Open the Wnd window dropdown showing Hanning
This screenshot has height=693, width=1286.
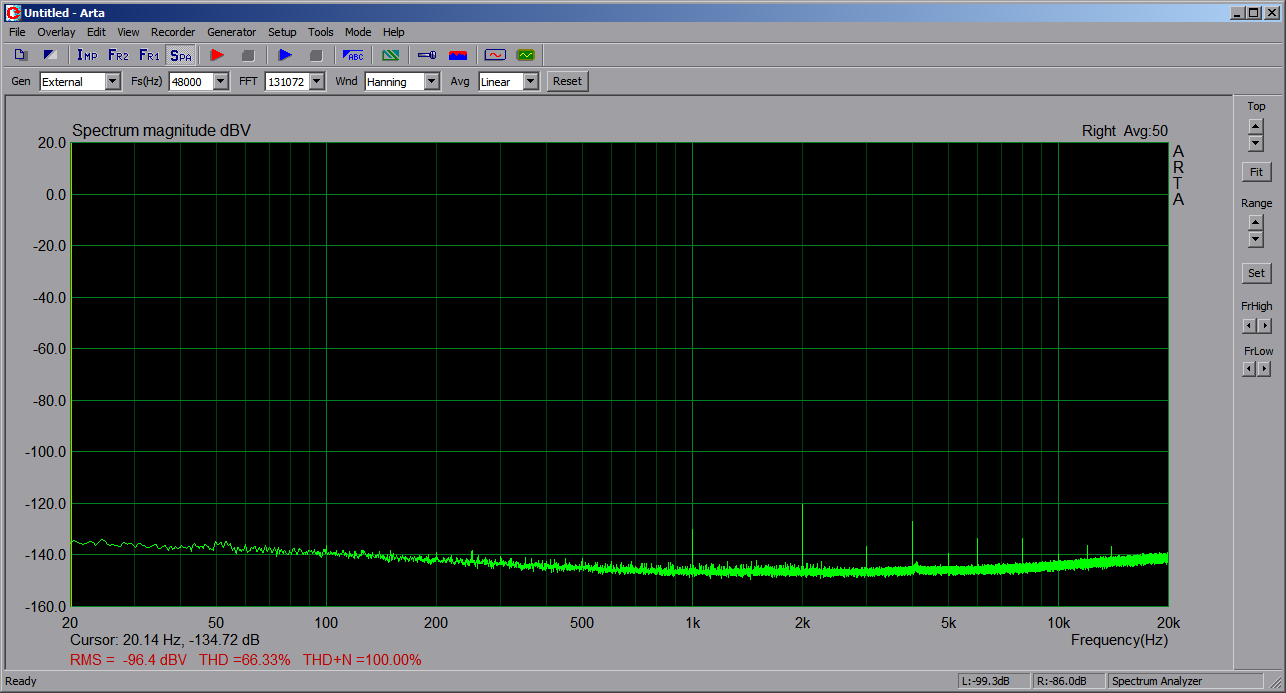pos(431,82)
